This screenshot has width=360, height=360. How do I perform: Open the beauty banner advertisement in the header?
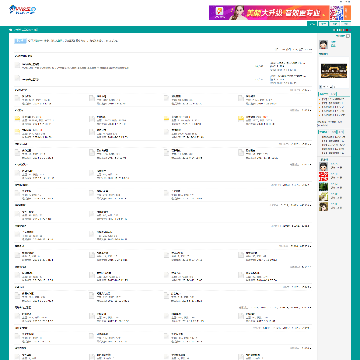(x=269, y=13)
